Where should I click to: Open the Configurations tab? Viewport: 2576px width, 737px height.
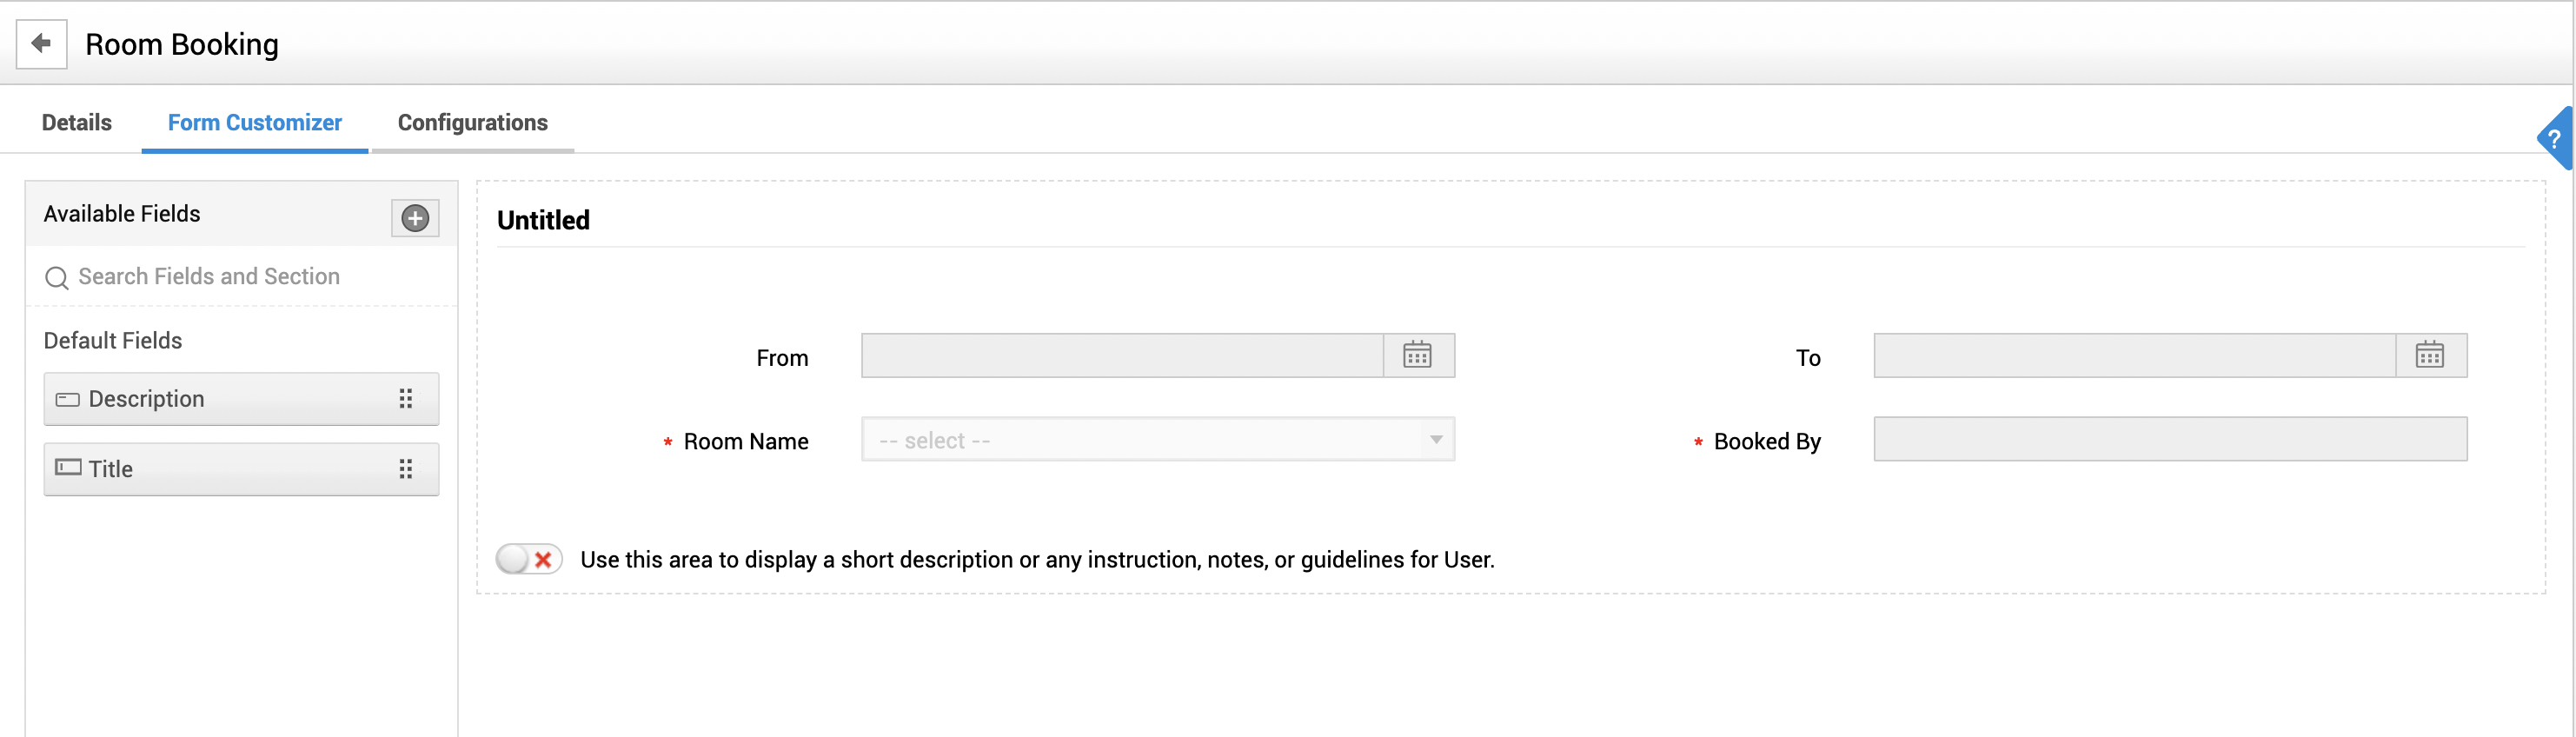(x=472, y=123)
